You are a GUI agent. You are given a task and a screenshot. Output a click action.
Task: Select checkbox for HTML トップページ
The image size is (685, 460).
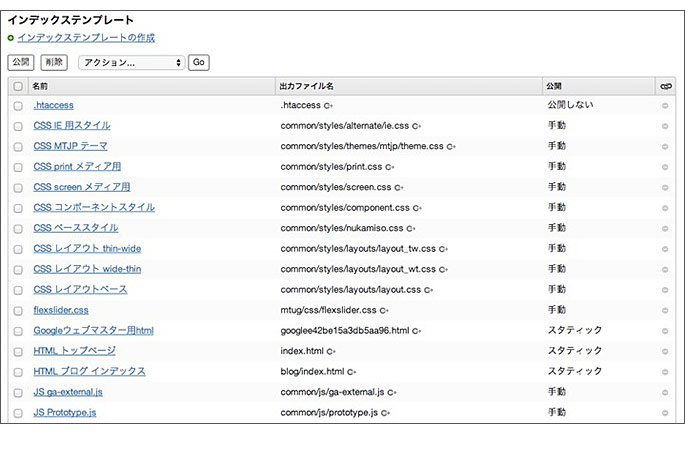(18, 352)
